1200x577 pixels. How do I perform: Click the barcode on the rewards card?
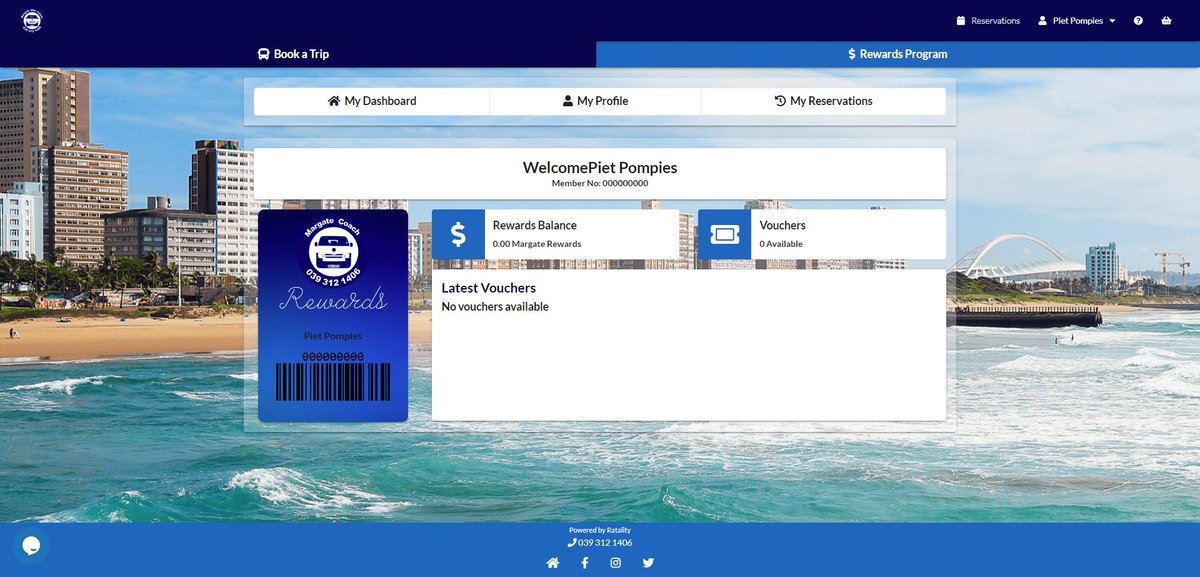click(x=333, y=382)
